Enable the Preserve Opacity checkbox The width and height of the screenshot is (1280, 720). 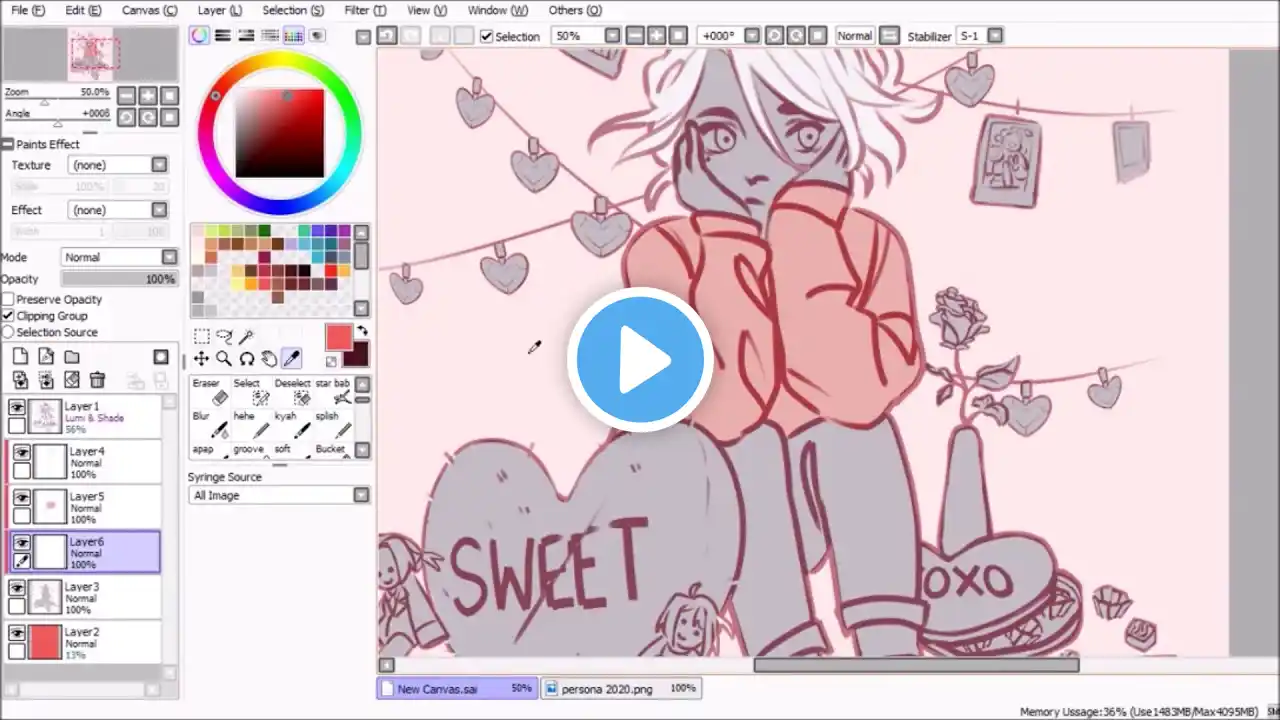point(8,300)
